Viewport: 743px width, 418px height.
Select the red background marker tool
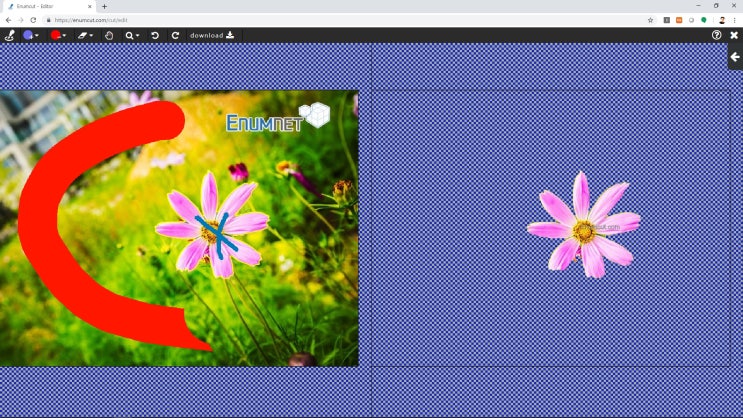(55, 35)
